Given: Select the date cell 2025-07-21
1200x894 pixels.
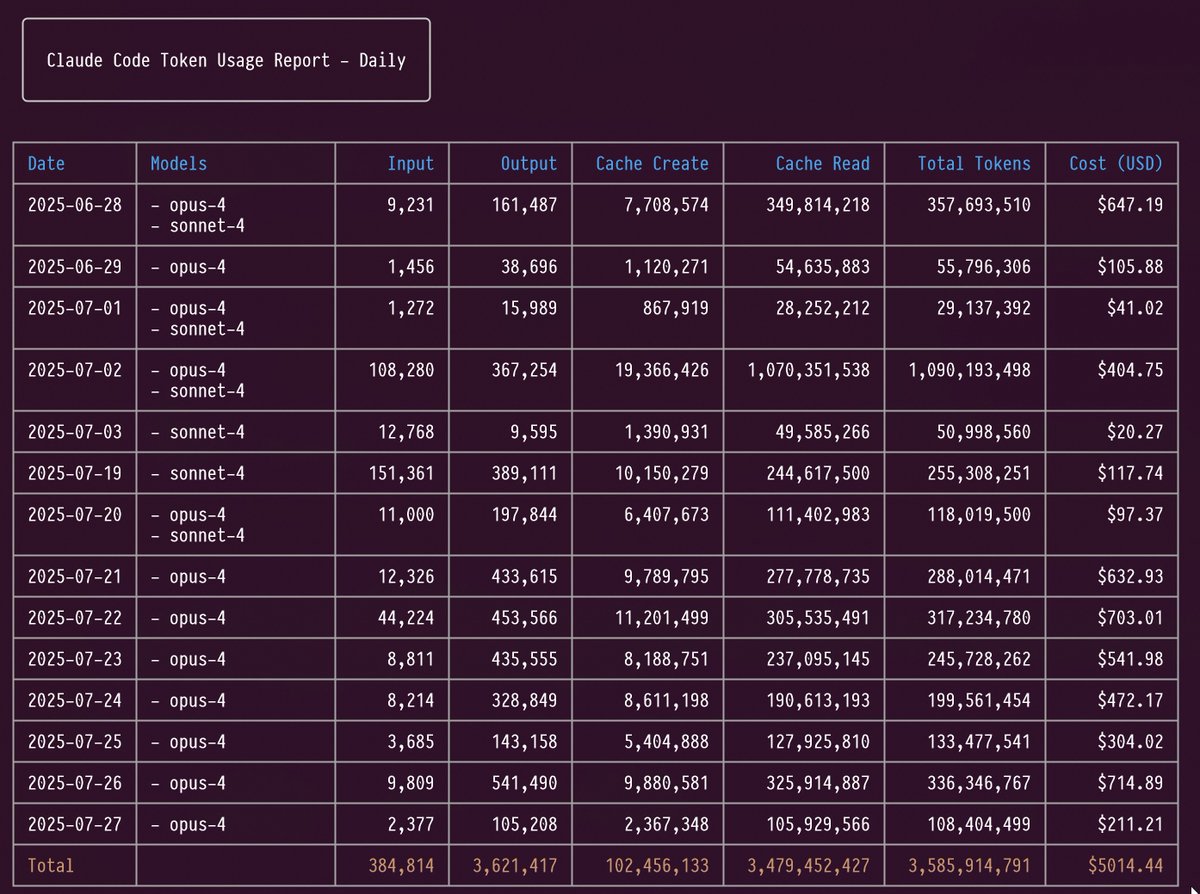Looking at the screenshot, I should (75, 577).
